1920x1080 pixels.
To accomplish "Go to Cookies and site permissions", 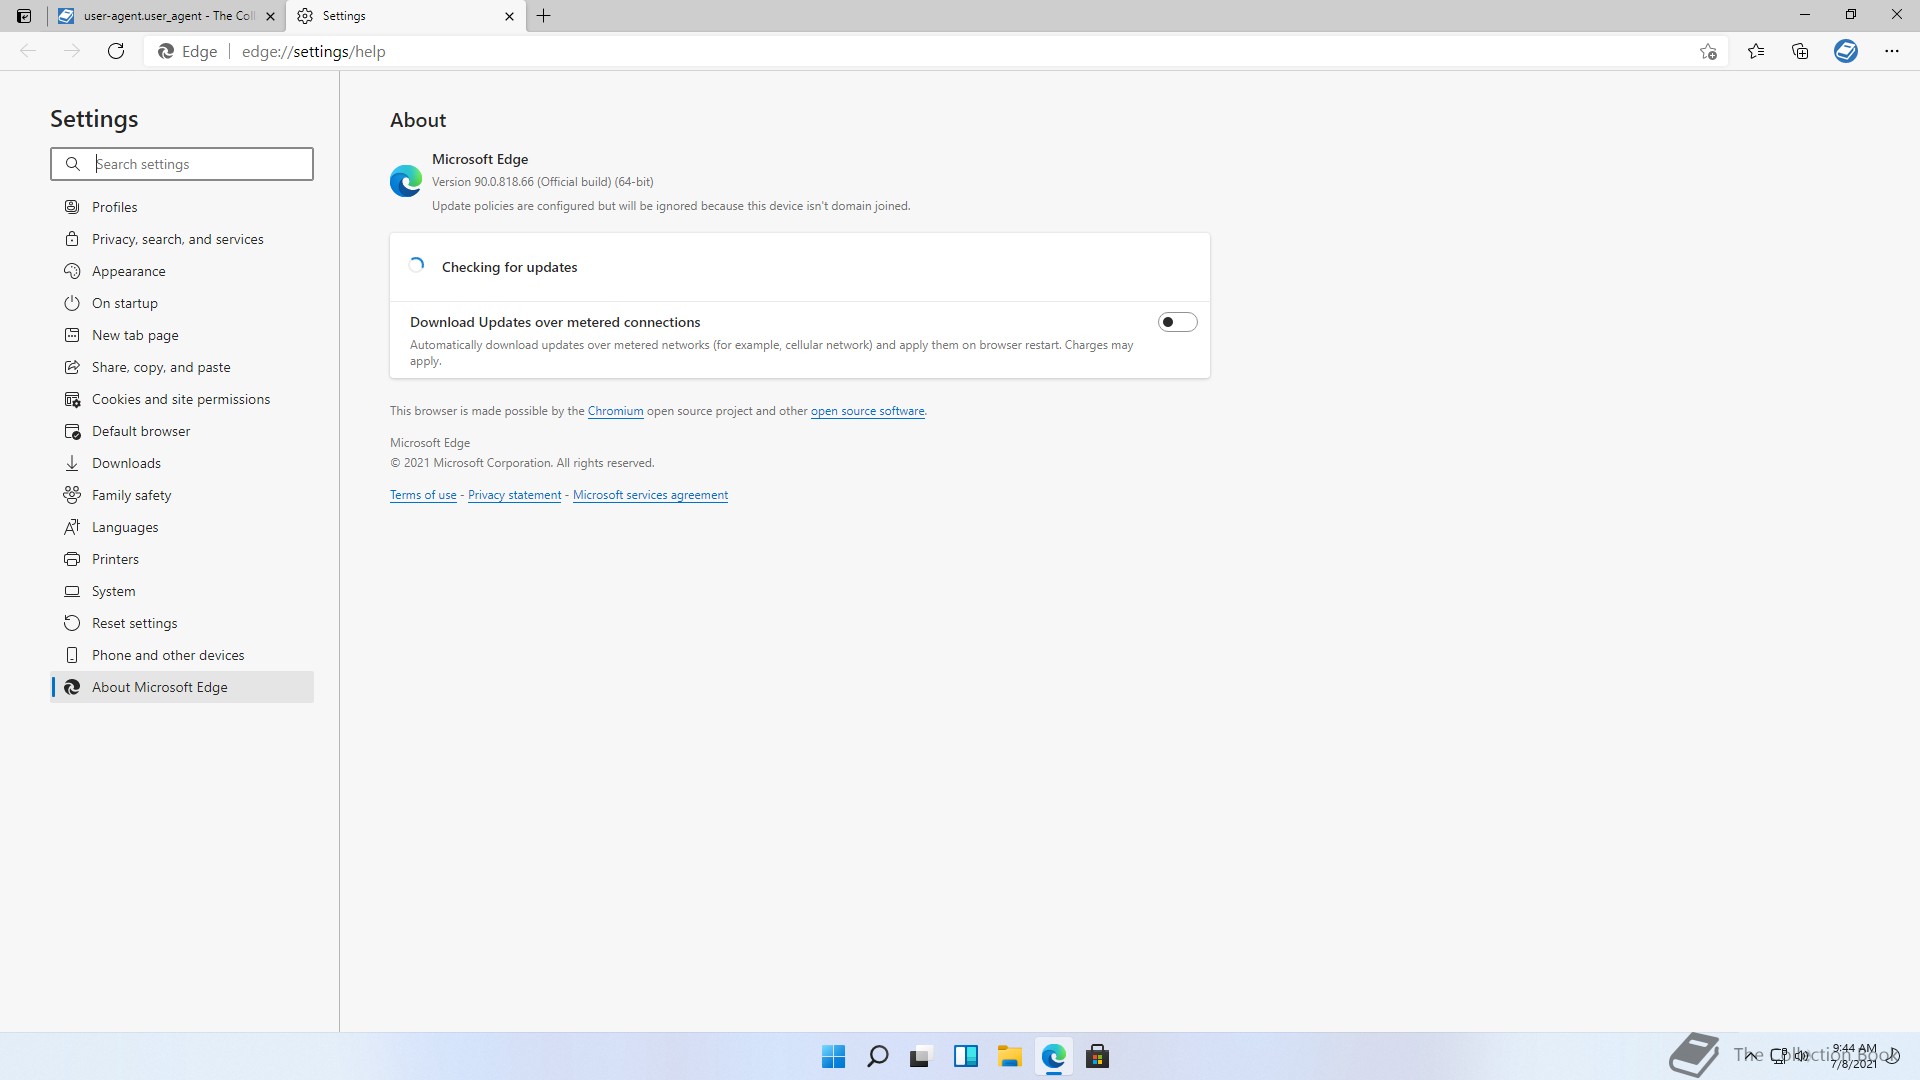I will (x=180, y=399).
